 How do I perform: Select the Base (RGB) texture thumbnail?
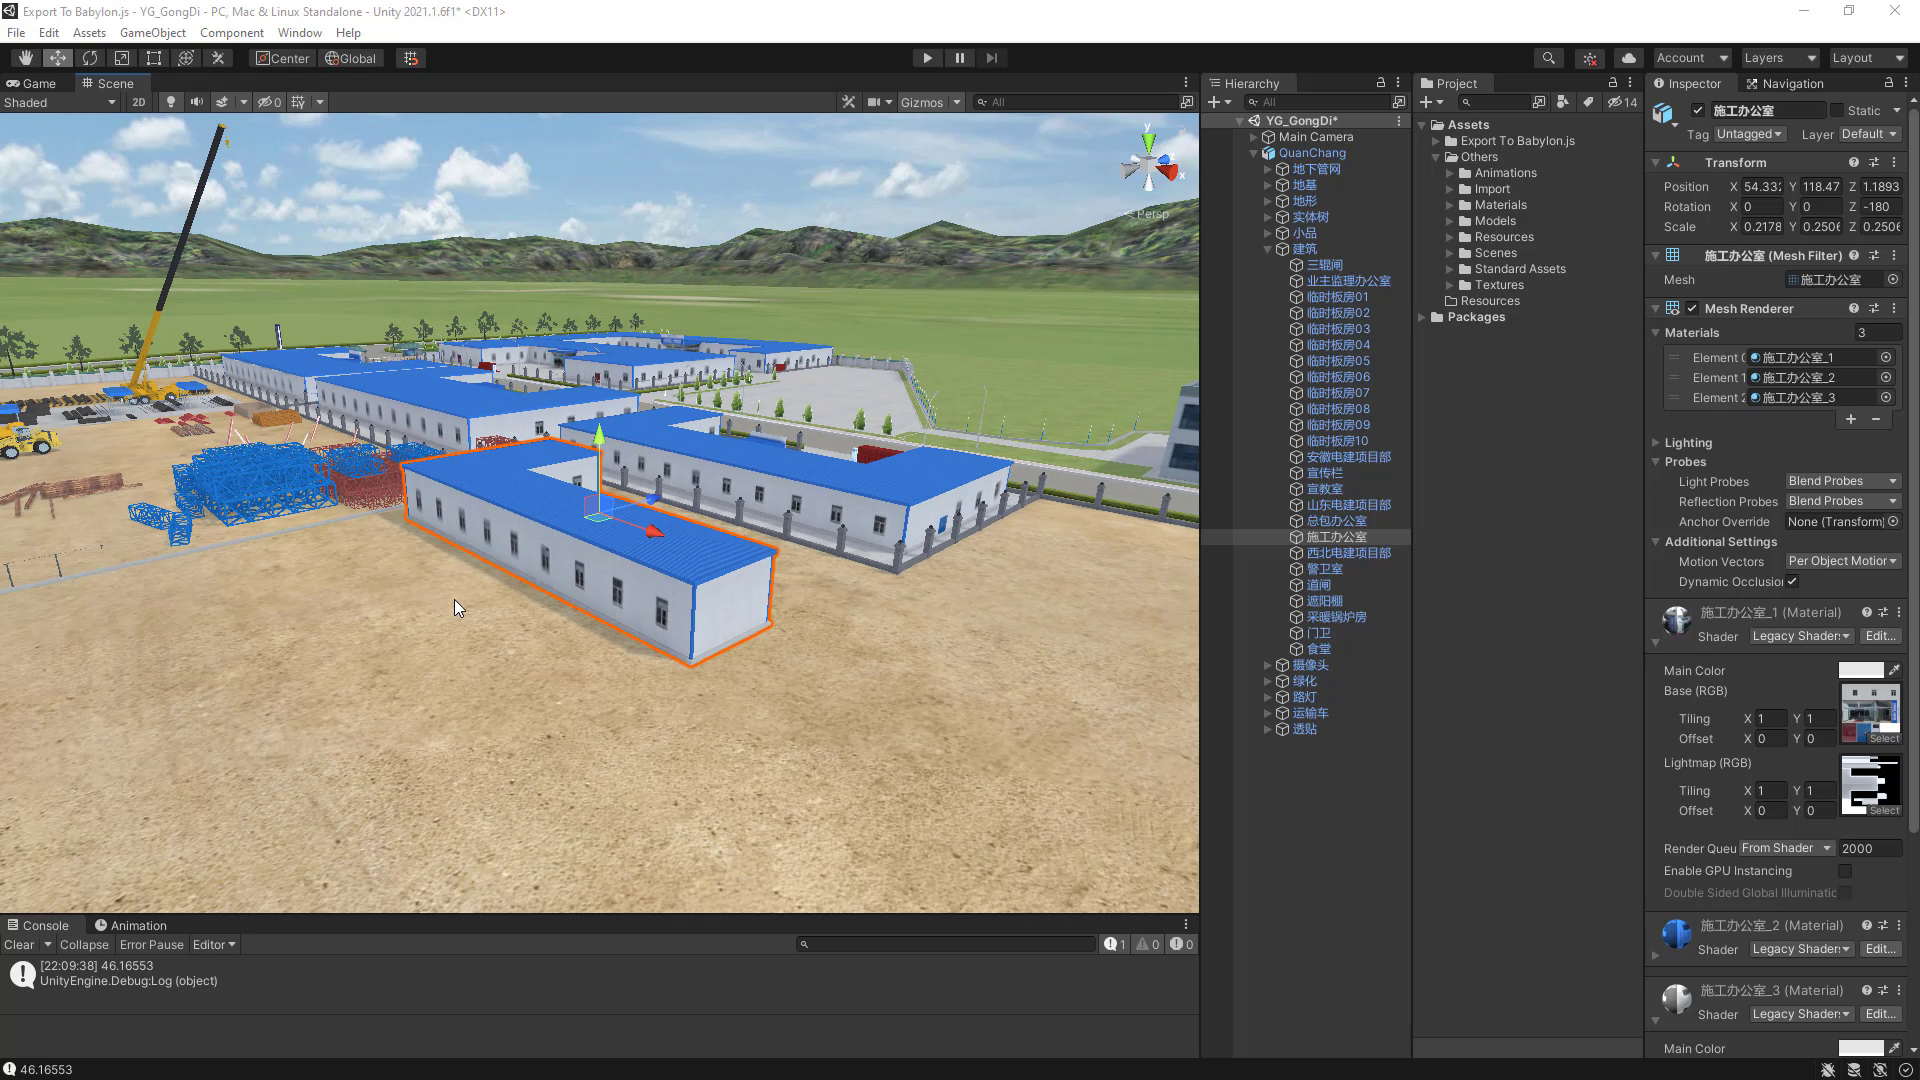pyautogui.click(x=1870, y=714)
